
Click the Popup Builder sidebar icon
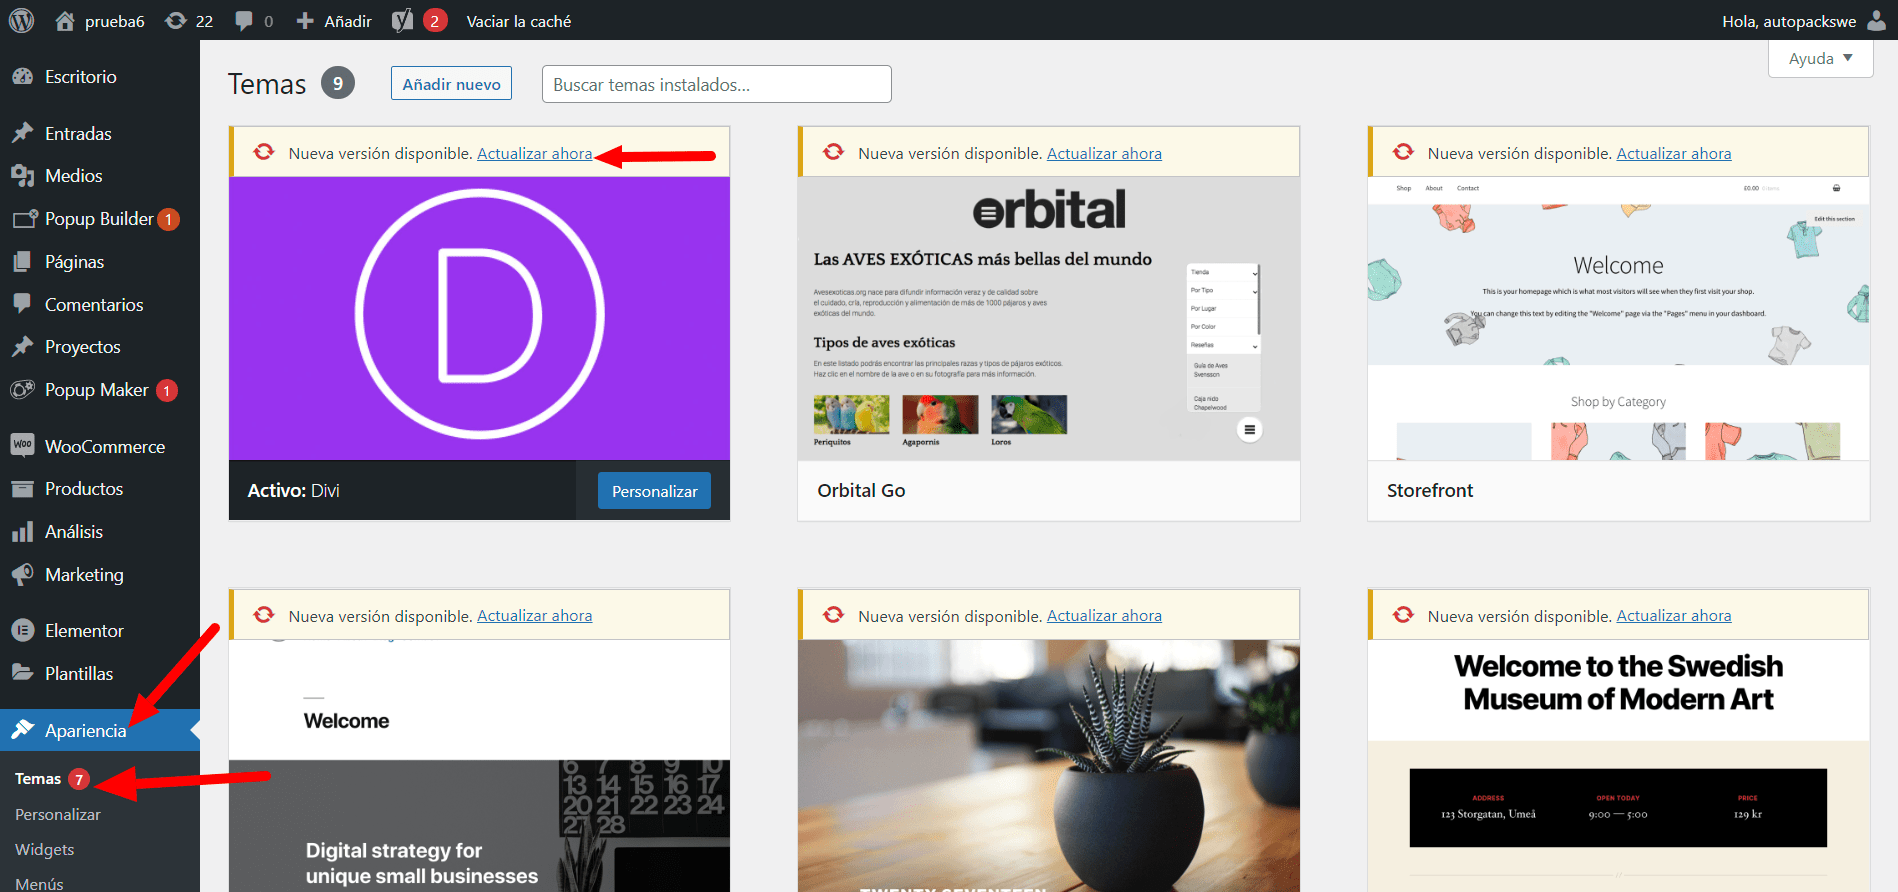pos(24,219)
